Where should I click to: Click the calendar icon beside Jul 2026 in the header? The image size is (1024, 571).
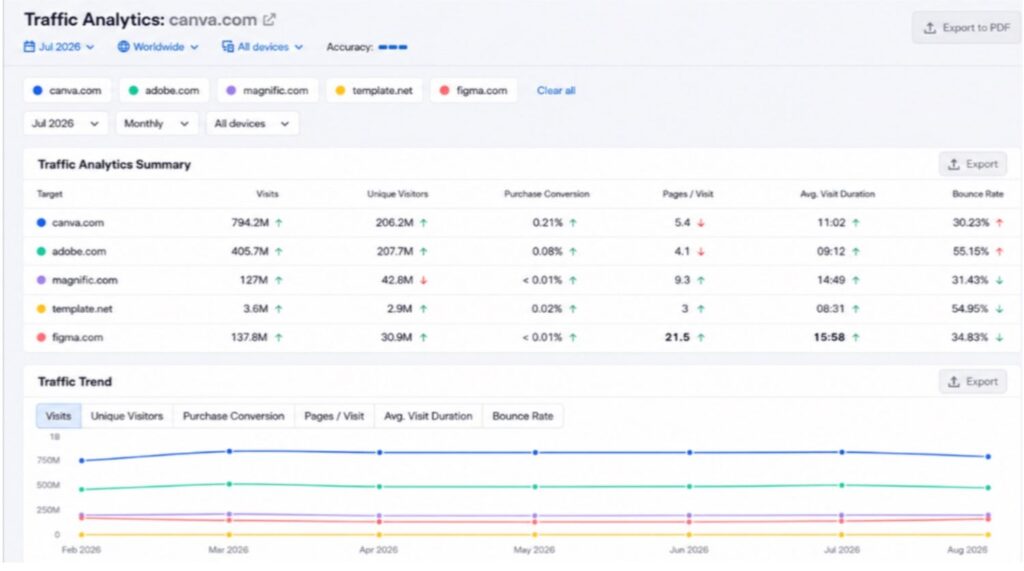(29, 47)
